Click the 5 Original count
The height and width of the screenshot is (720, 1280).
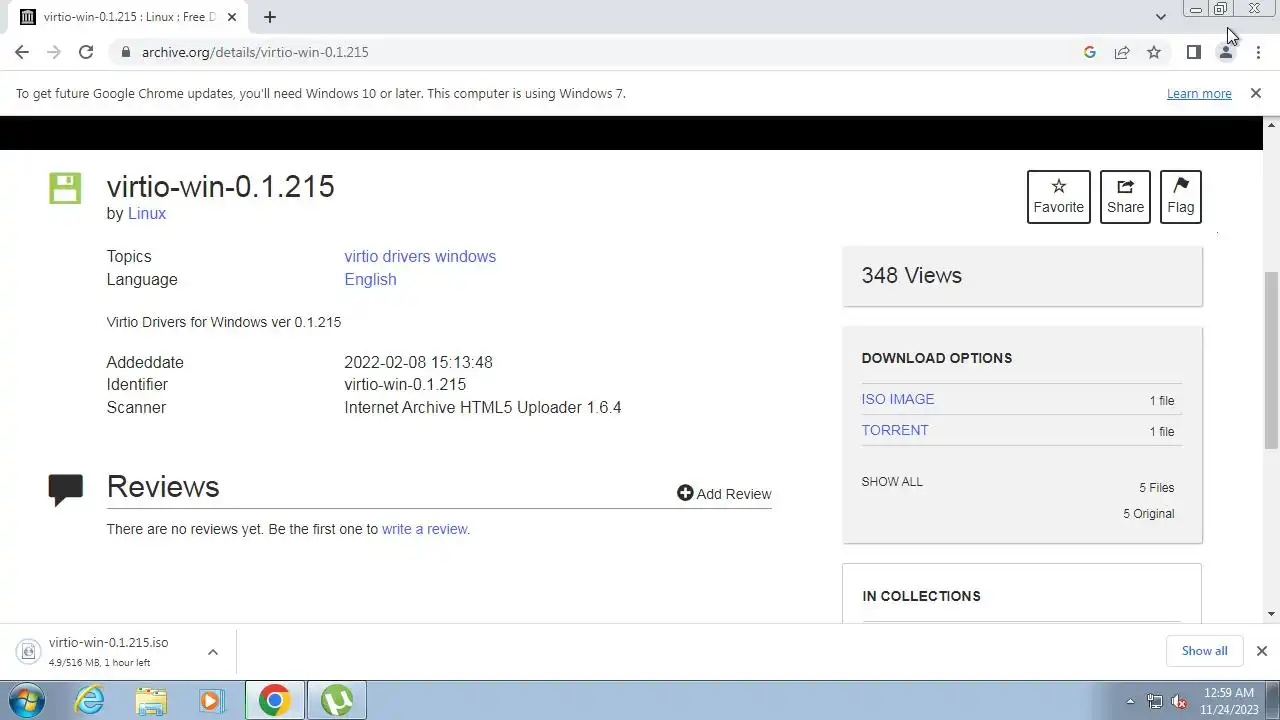[1148, 514]
